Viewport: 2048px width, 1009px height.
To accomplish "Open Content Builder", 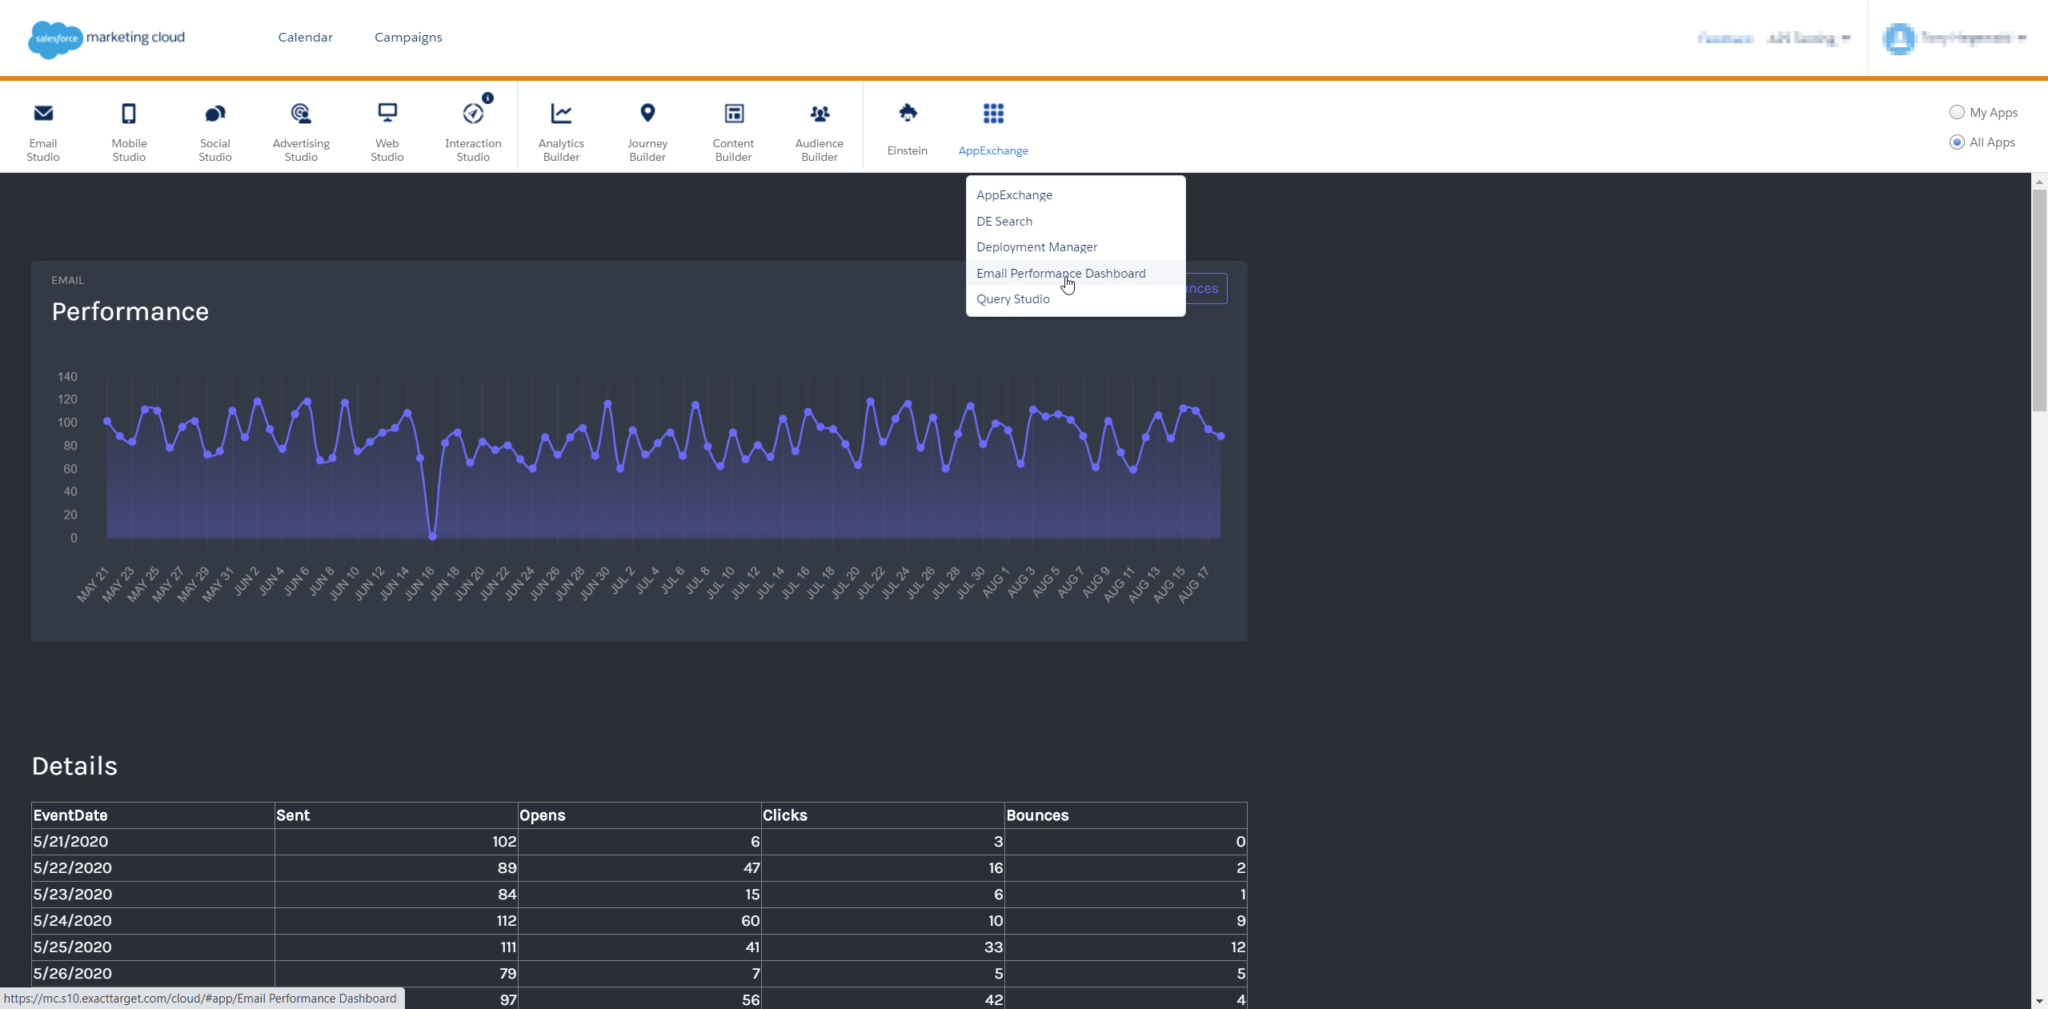I will coord(733,131).
